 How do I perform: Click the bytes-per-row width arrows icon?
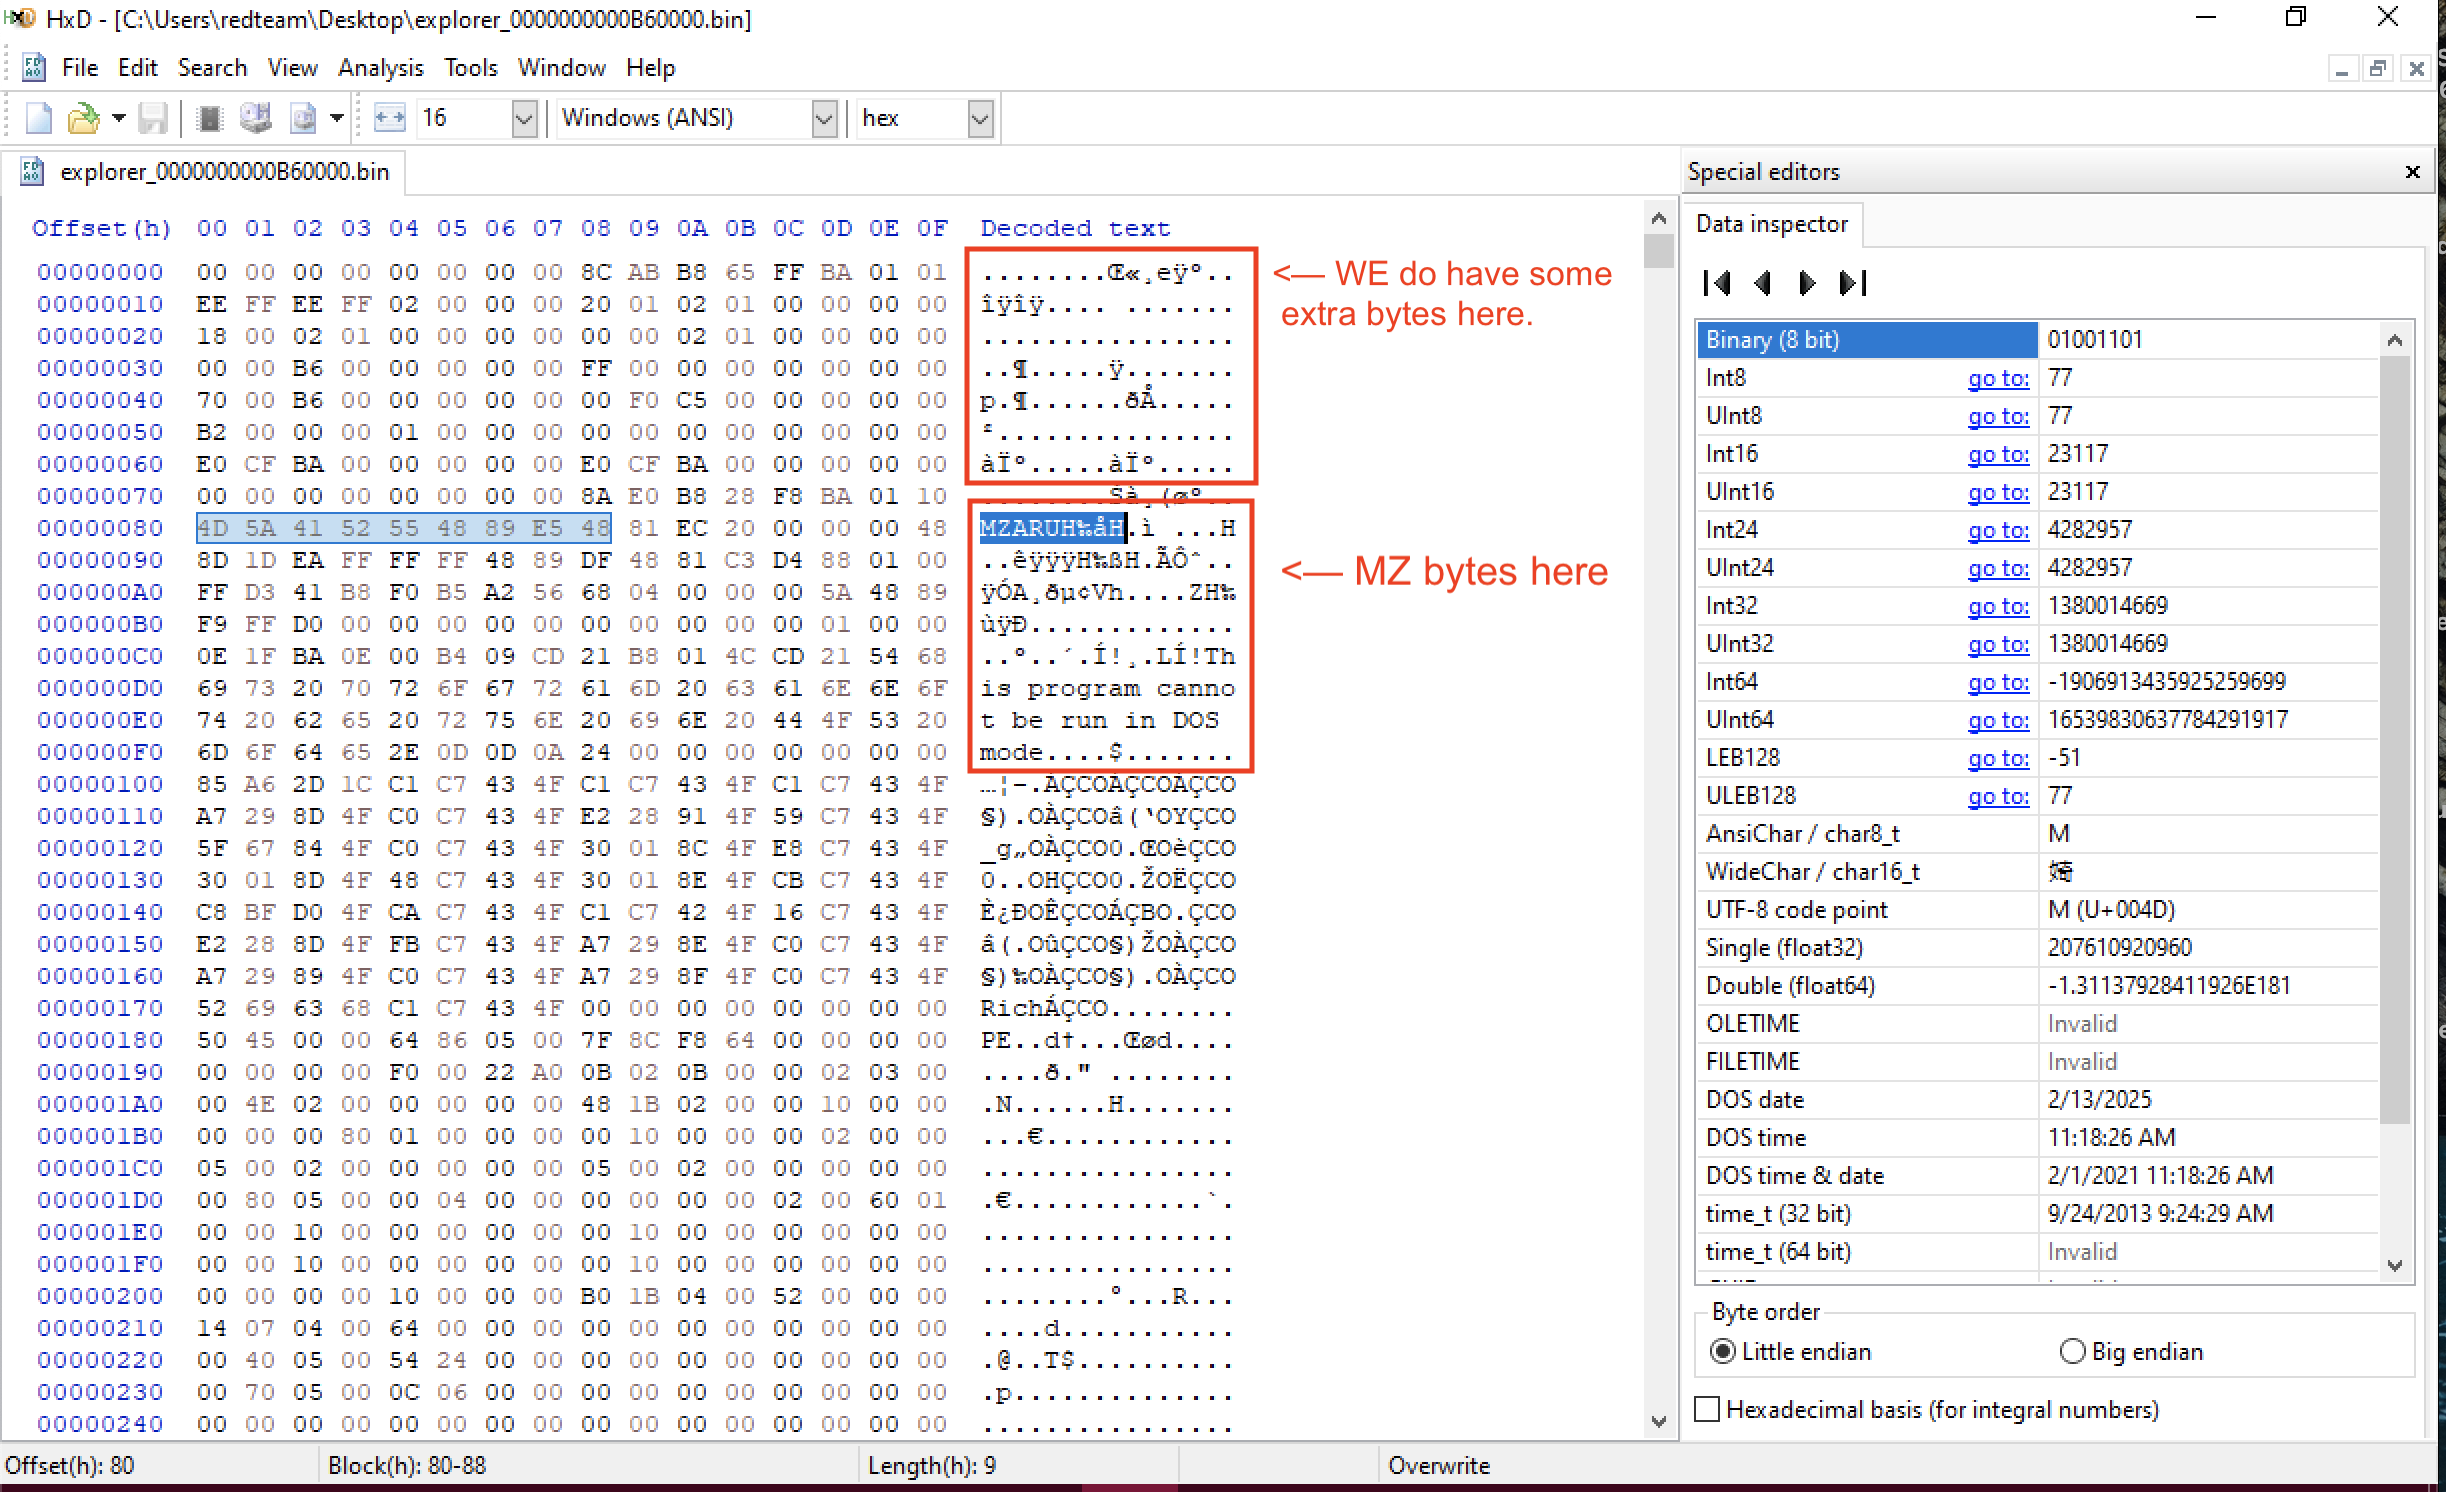389,119
